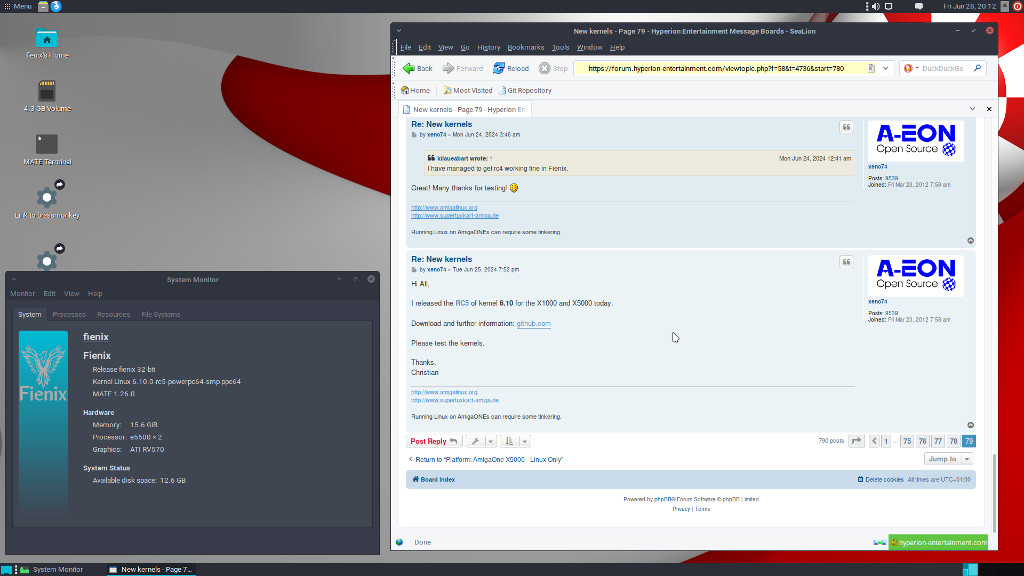Click the System Monitor taskbar entry
The image size is (1024, 576).
tap(52, 569)
